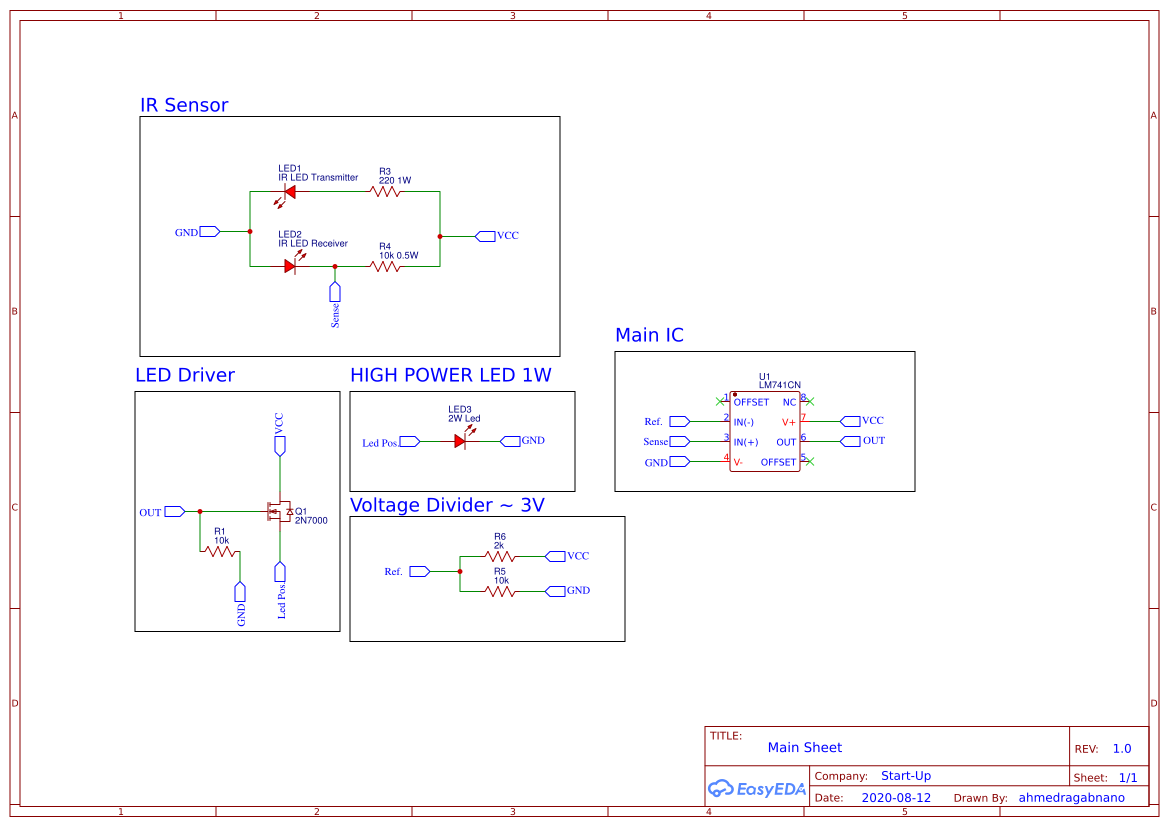
Task: Click the U1 LM741CN chip body
Action: (x=765, y=431)
